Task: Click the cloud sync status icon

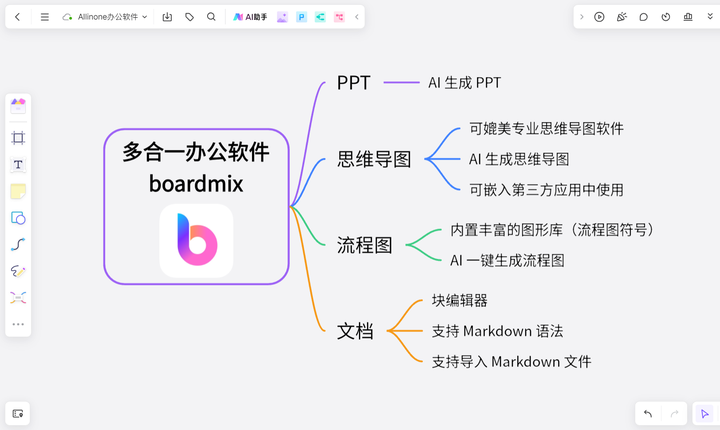Action: point(68,17)
